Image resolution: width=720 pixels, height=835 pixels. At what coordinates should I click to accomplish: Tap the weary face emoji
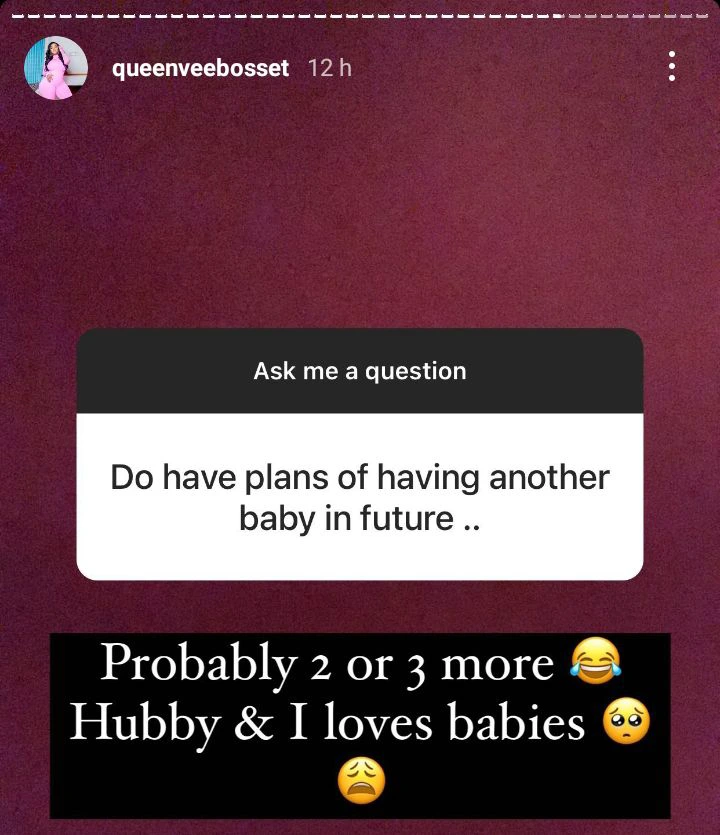(x=361, y=781)
